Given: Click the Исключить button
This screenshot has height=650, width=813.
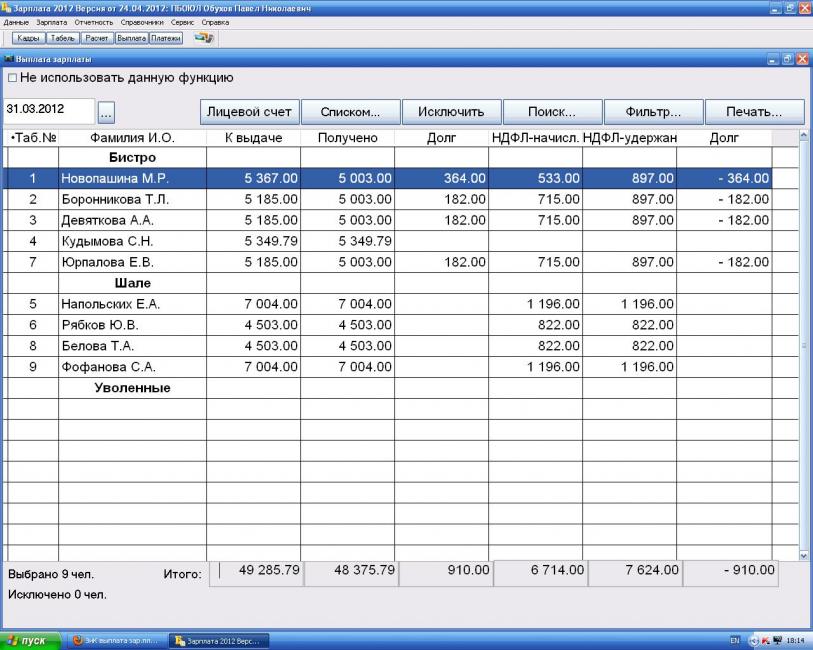Looking at the screenshot, I should 451,112.
